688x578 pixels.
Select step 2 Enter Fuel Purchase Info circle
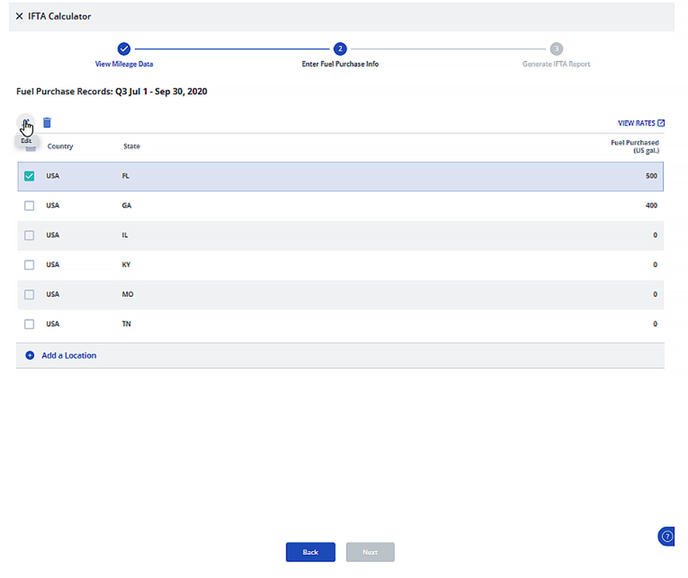[x=340, y=49]
